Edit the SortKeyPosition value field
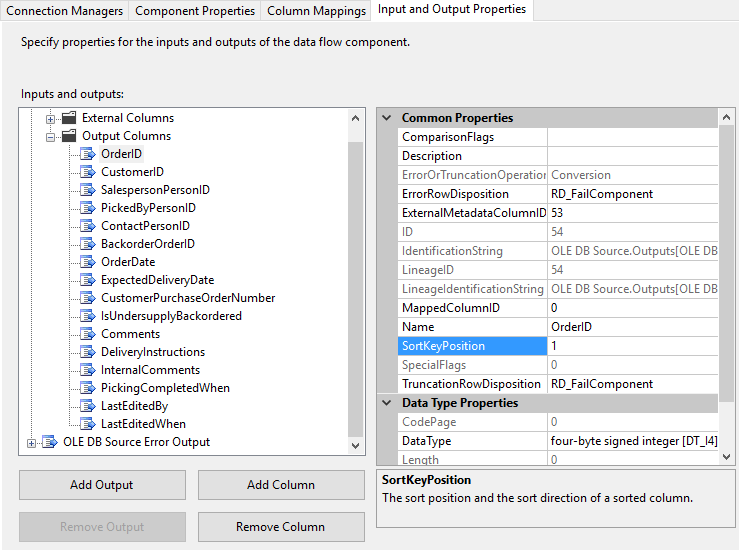The width and height of the screenshot is (739, 550). coord(632,346)
